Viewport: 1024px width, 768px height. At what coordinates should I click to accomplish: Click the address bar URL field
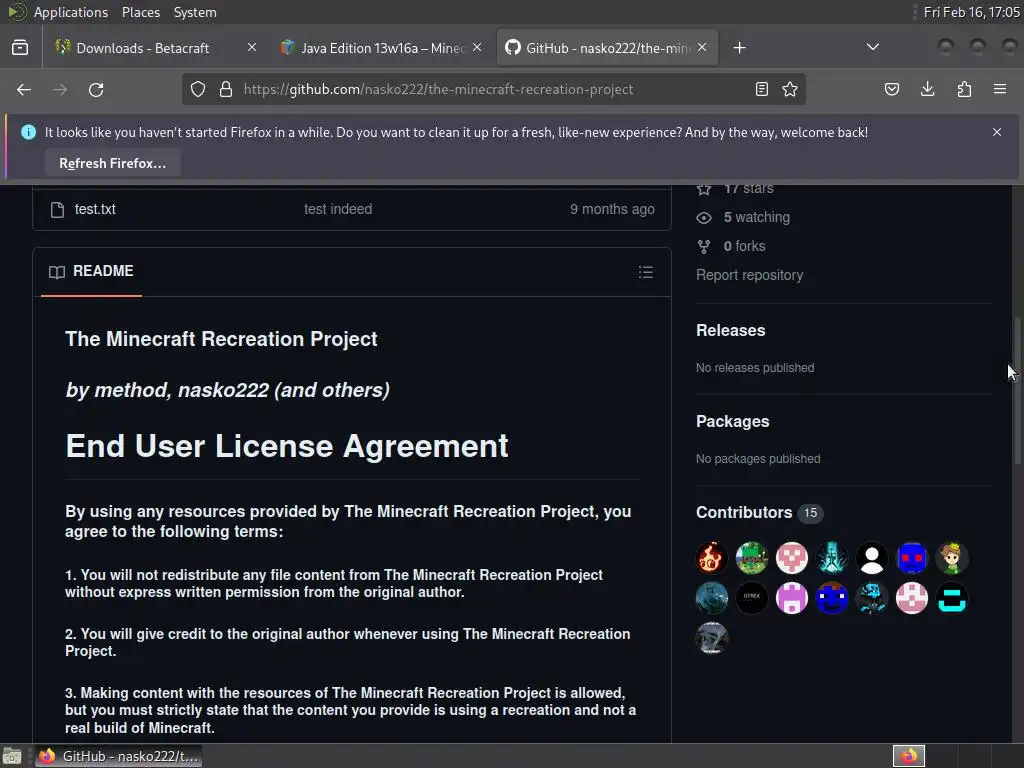pos(493,89)
